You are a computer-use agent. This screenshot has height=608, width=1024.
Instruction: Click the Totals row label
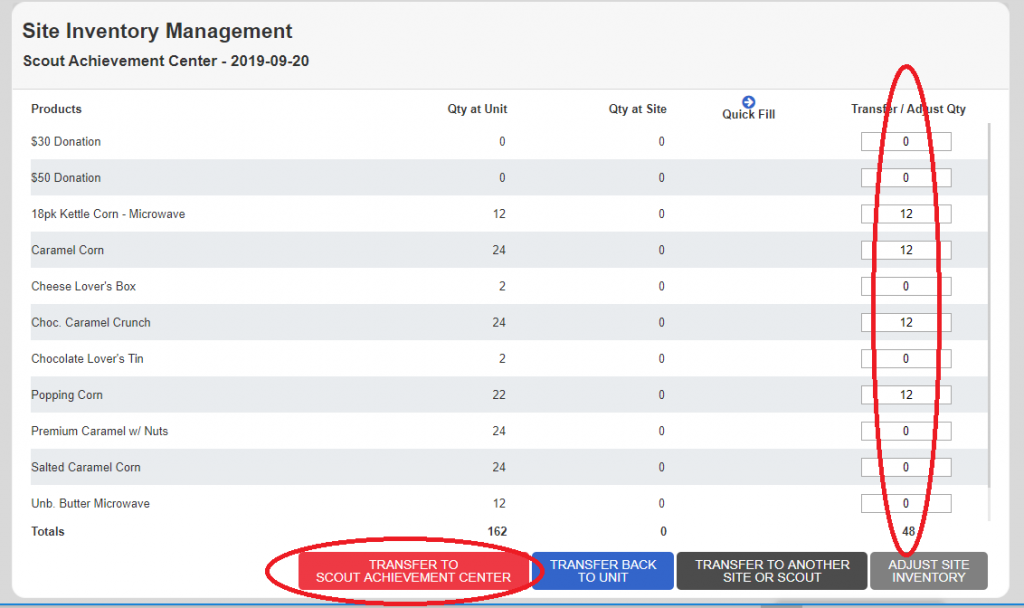(48, 532)
